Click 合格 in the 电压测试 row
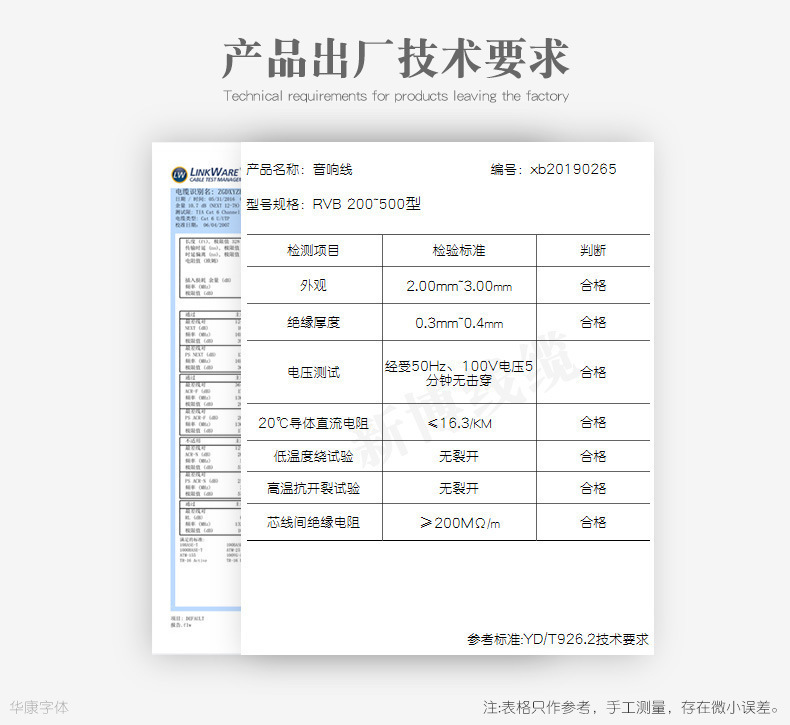The width and height of the screenshot is (790, 725). pyautogui.click(x=593, y=373)
